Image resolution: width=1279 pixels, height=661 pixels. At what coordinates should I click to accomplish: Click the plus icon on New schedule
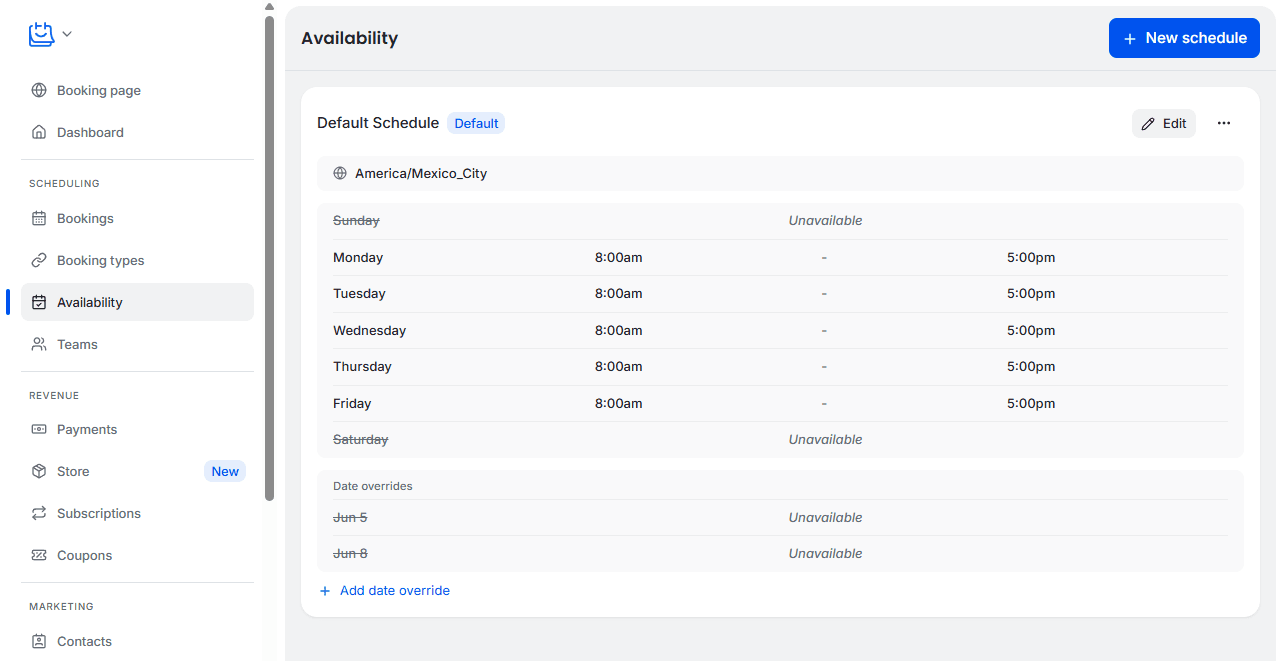[1130, 38]
